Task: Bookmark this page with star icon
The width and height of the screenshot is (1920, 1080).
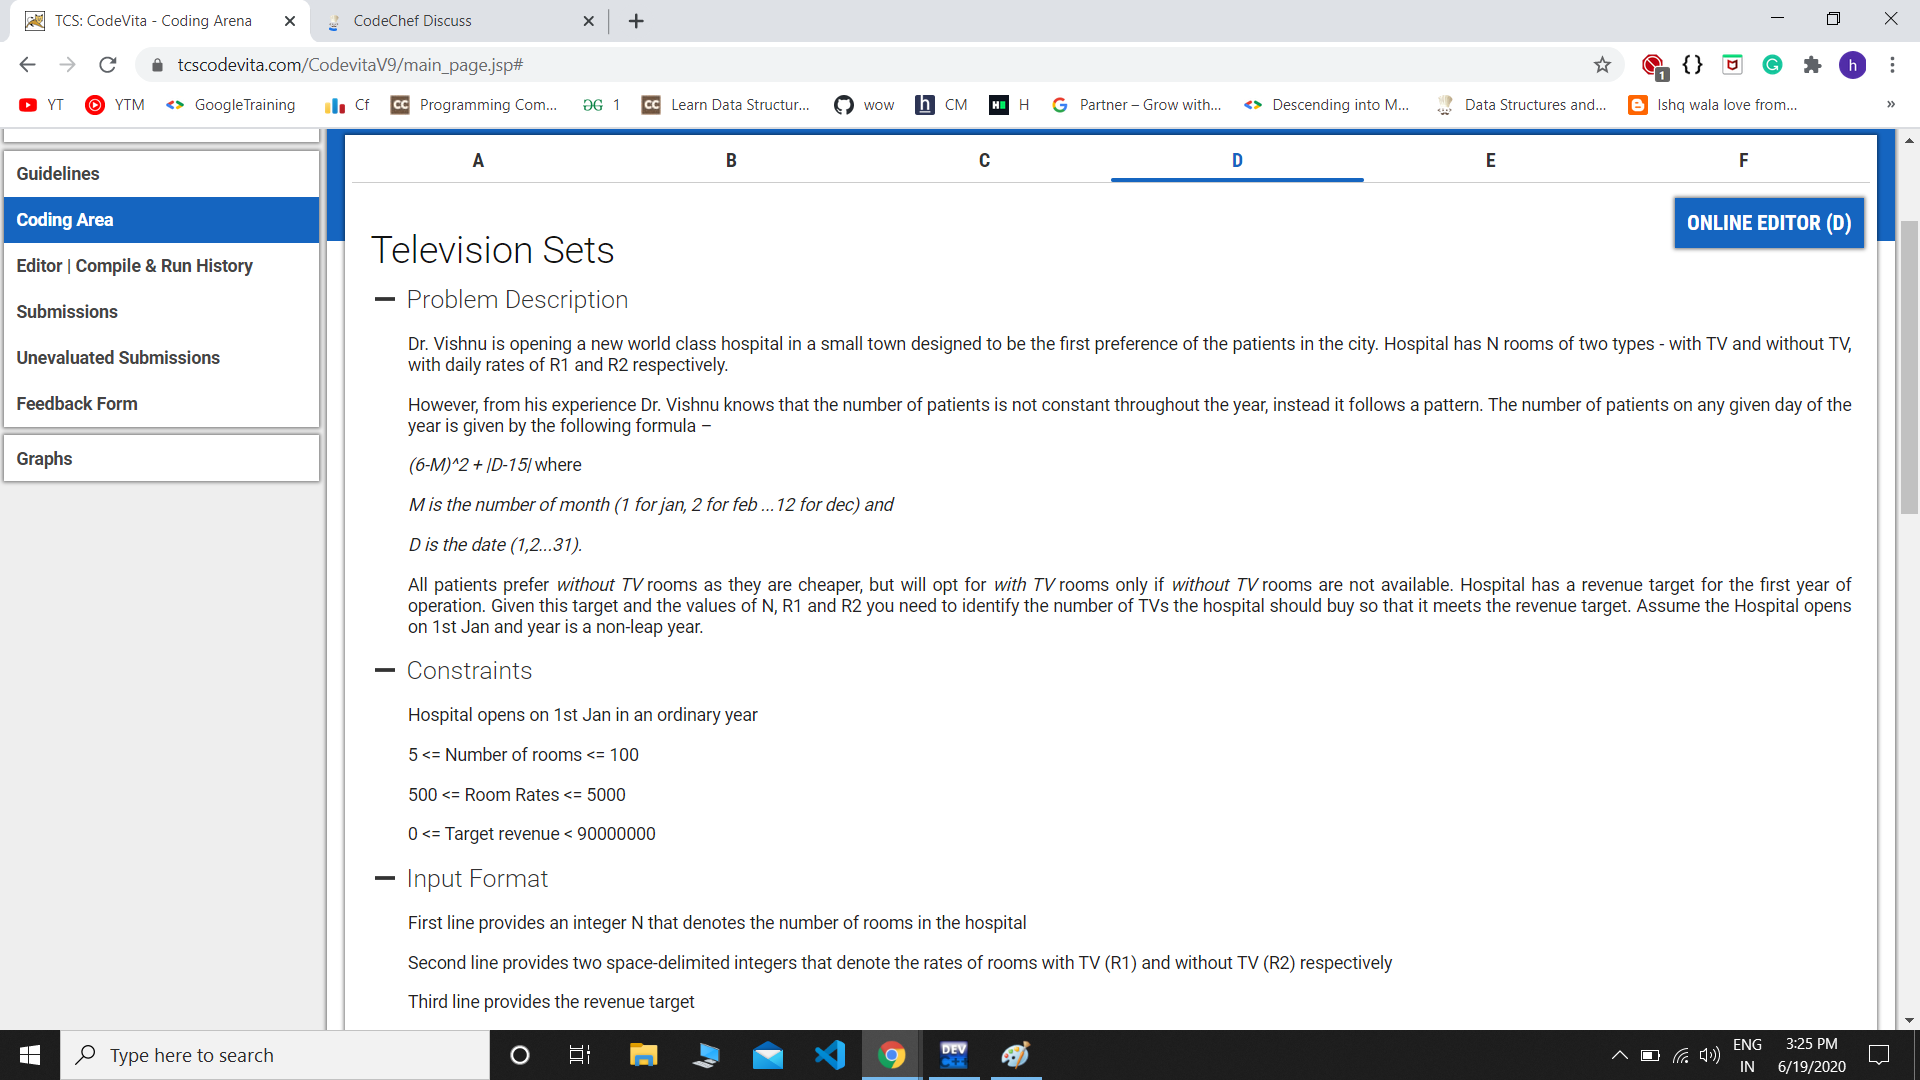Action: pyautogui.click(x=1602, y=65)
